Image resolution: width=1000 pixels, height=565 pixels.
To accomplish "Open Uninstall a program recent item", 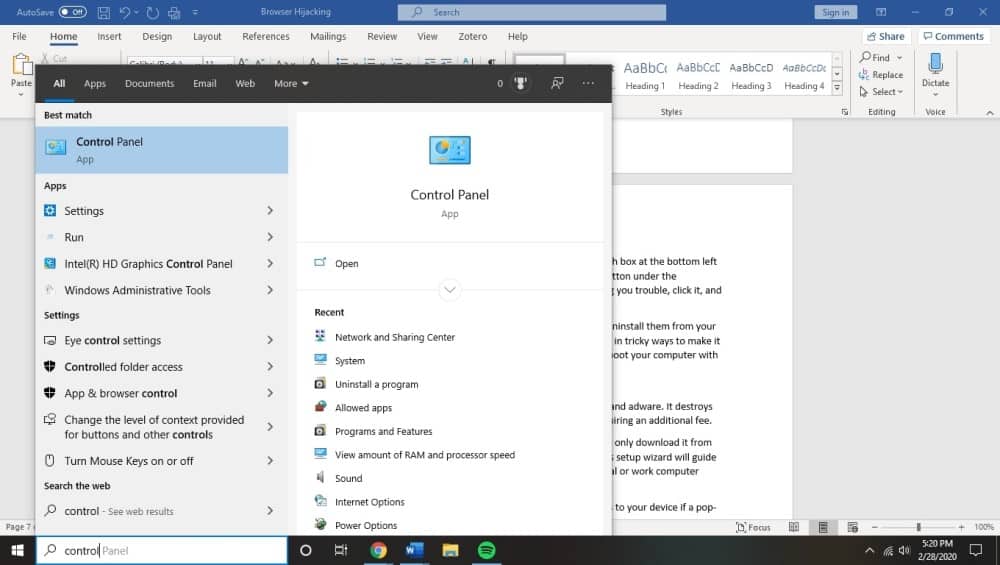I will tap(376, 385).
